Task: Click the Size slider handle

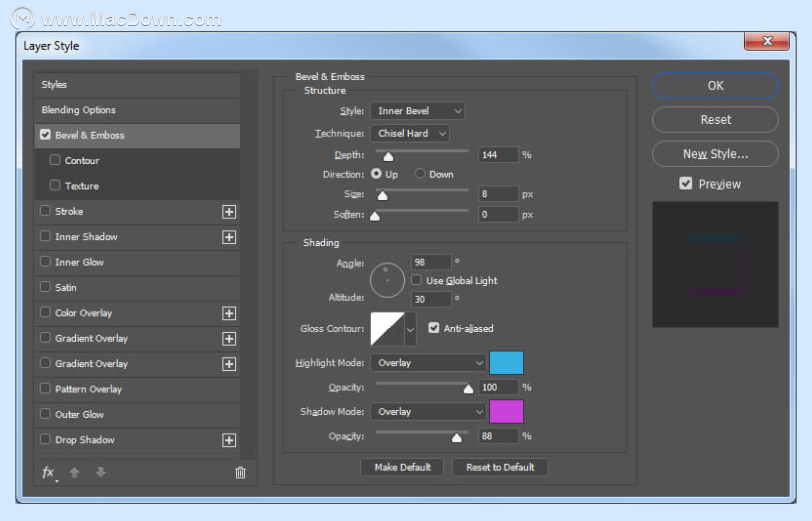Action: (382, 195)
